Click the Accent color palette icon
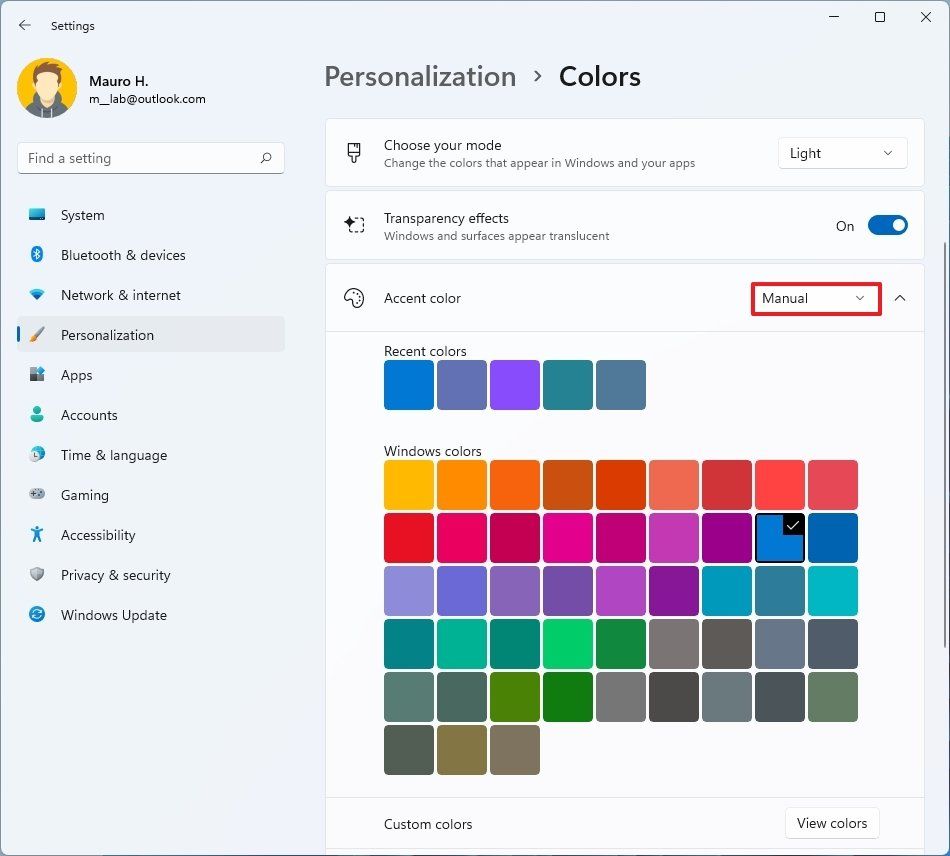950x856 pixels. [x=354, y=298]
